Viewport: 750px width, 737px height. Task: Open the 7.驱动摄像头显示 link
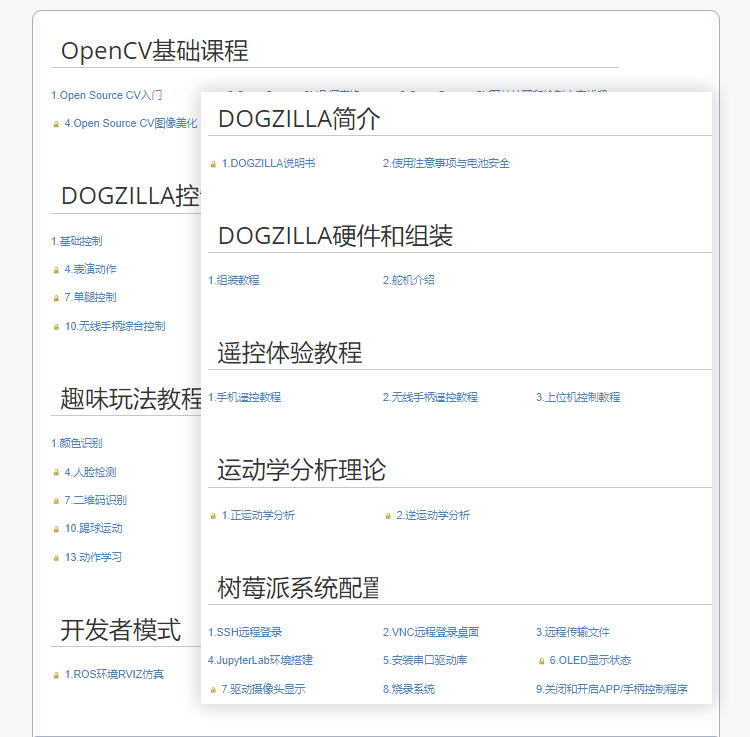[264, 689]
